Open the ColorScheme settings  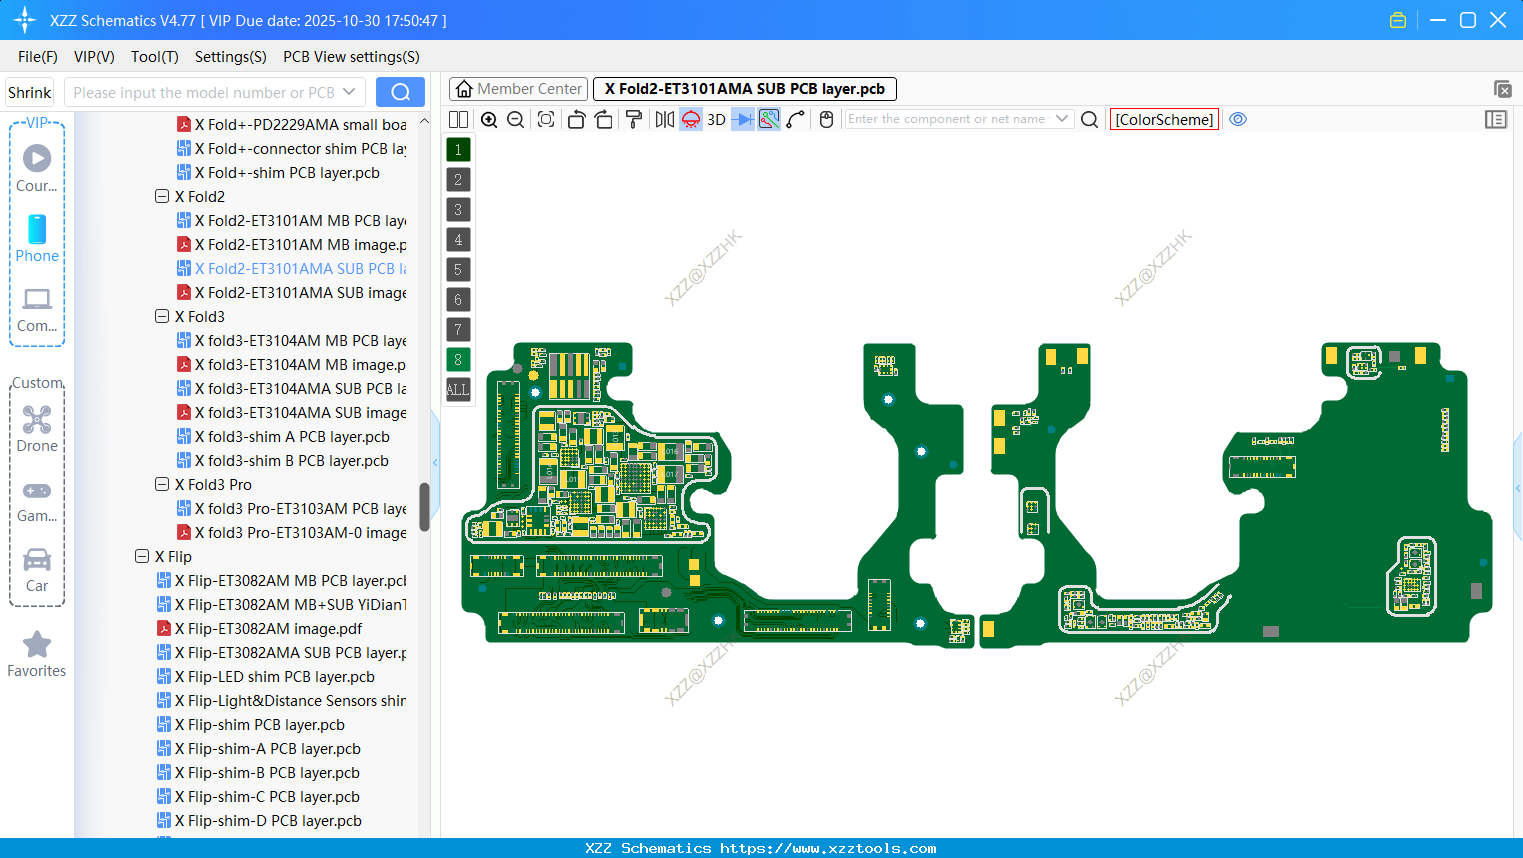(1163, 119)
